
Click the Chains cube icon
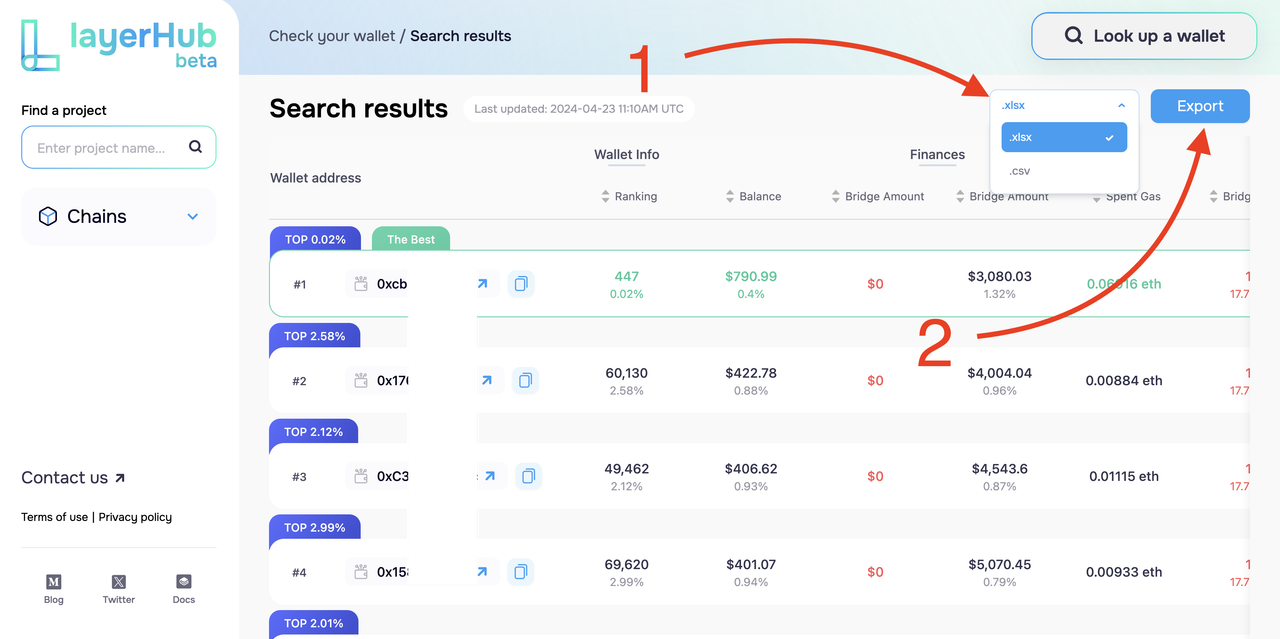click(48, 216)
